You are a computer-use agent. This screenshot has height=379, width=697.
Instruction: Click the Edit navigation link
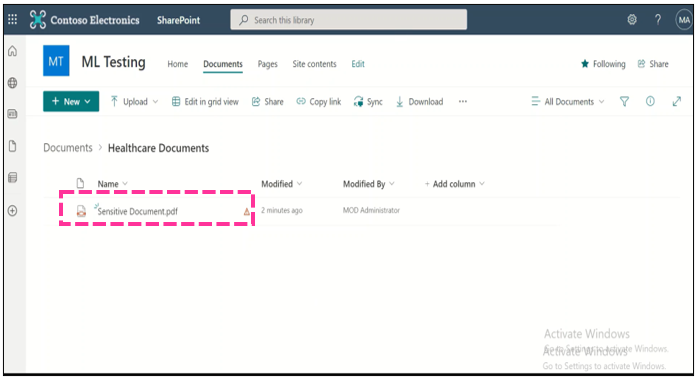tap(358, 64)
